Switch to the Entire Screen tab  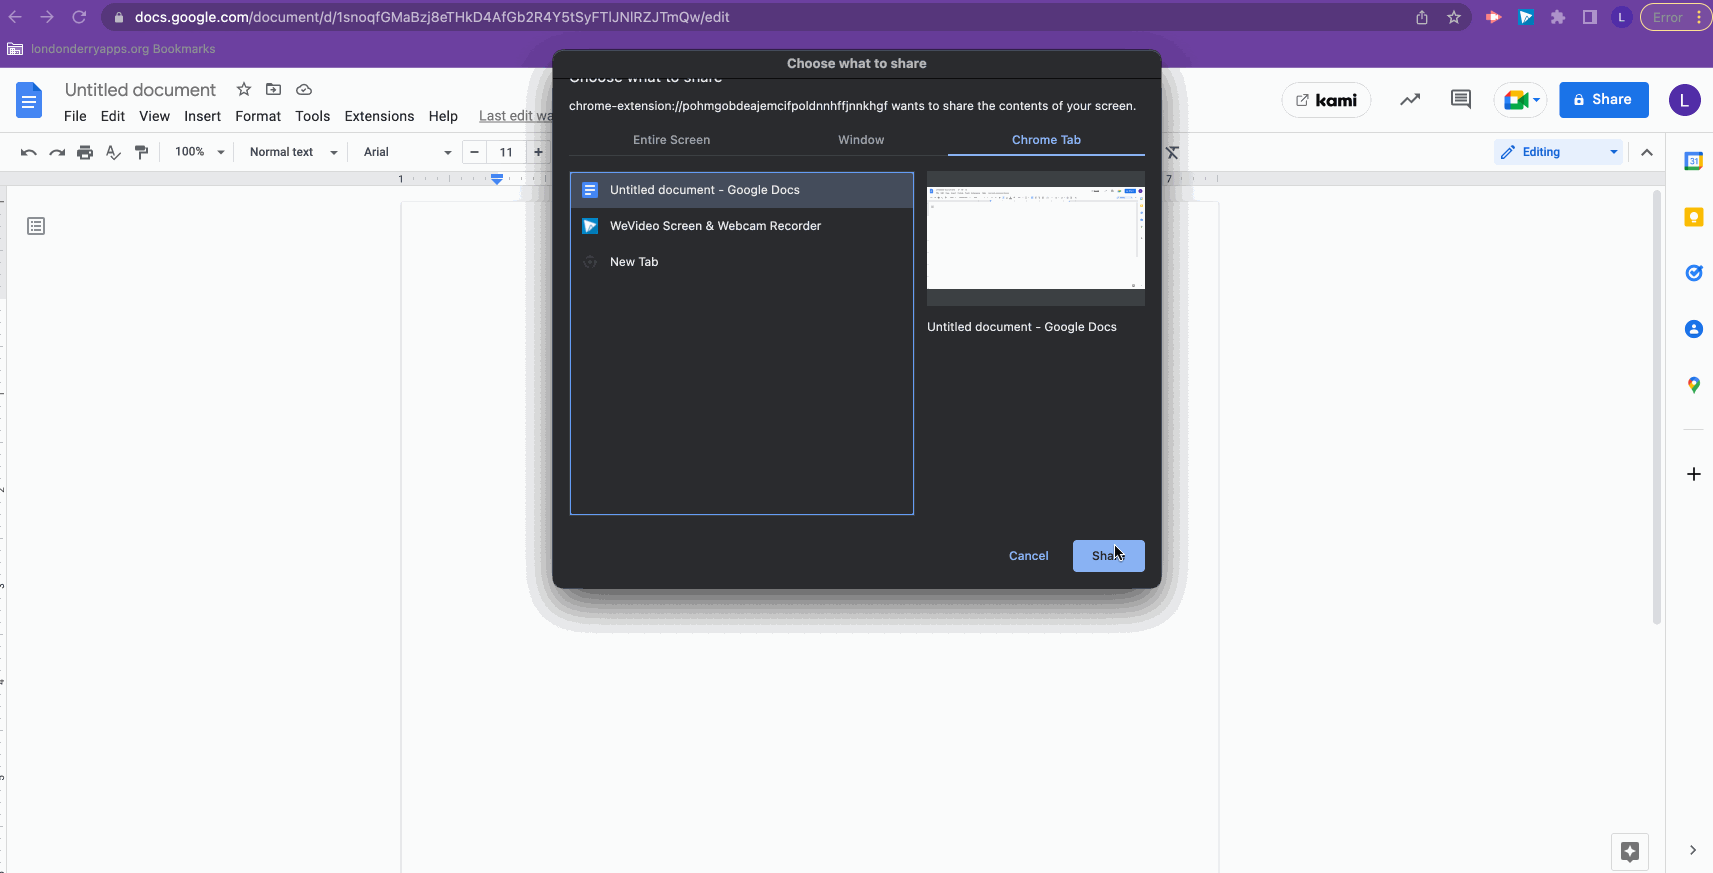coord(671,140)
